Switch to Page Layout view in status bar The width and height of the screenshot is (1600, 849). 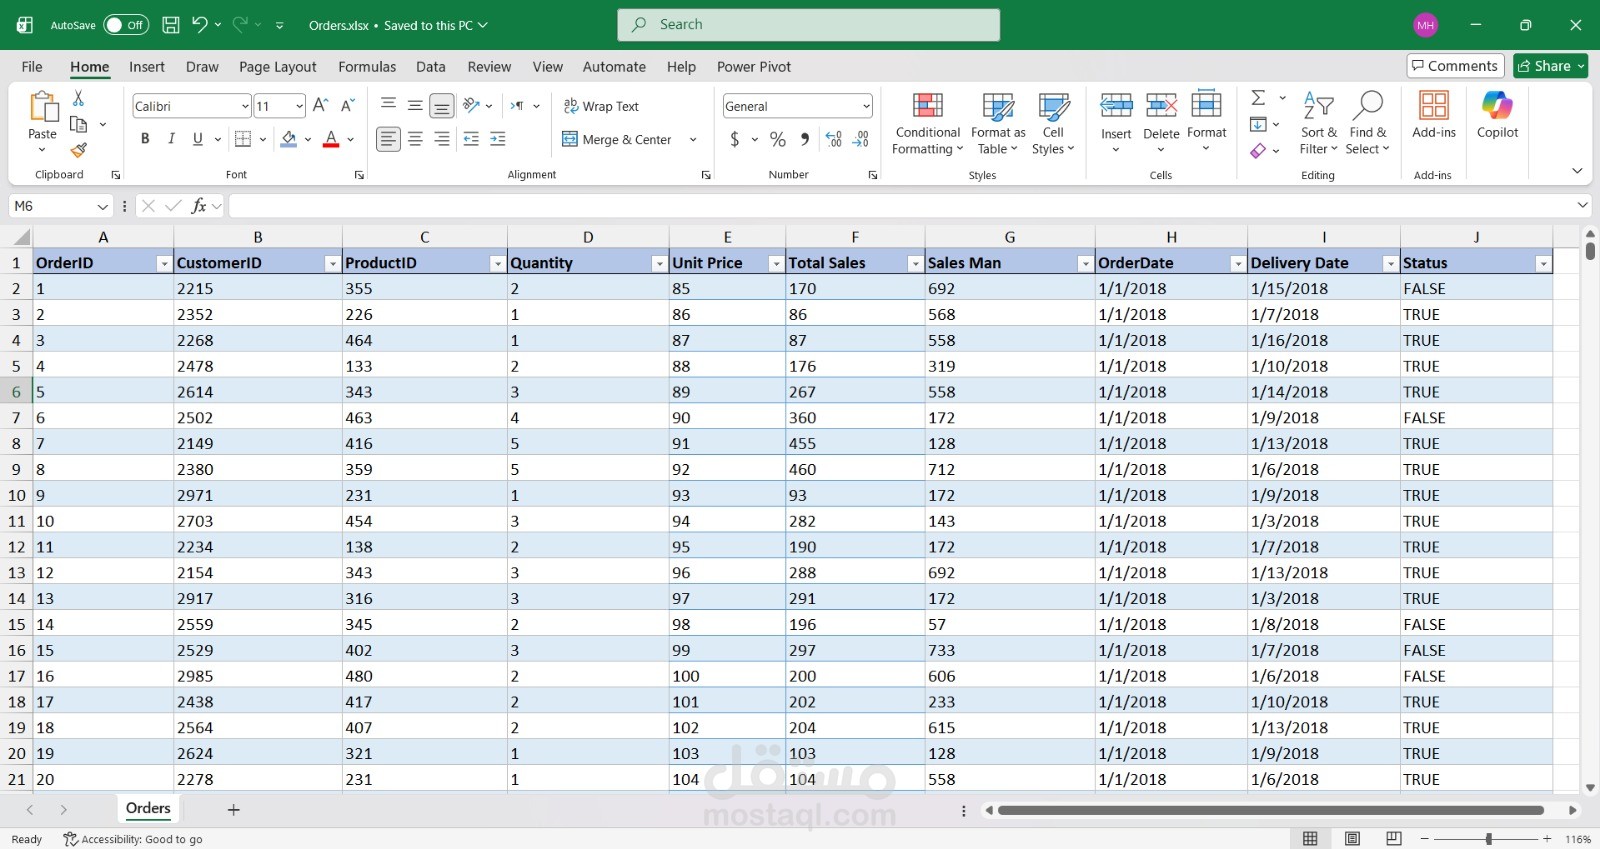coord(1352,839)
